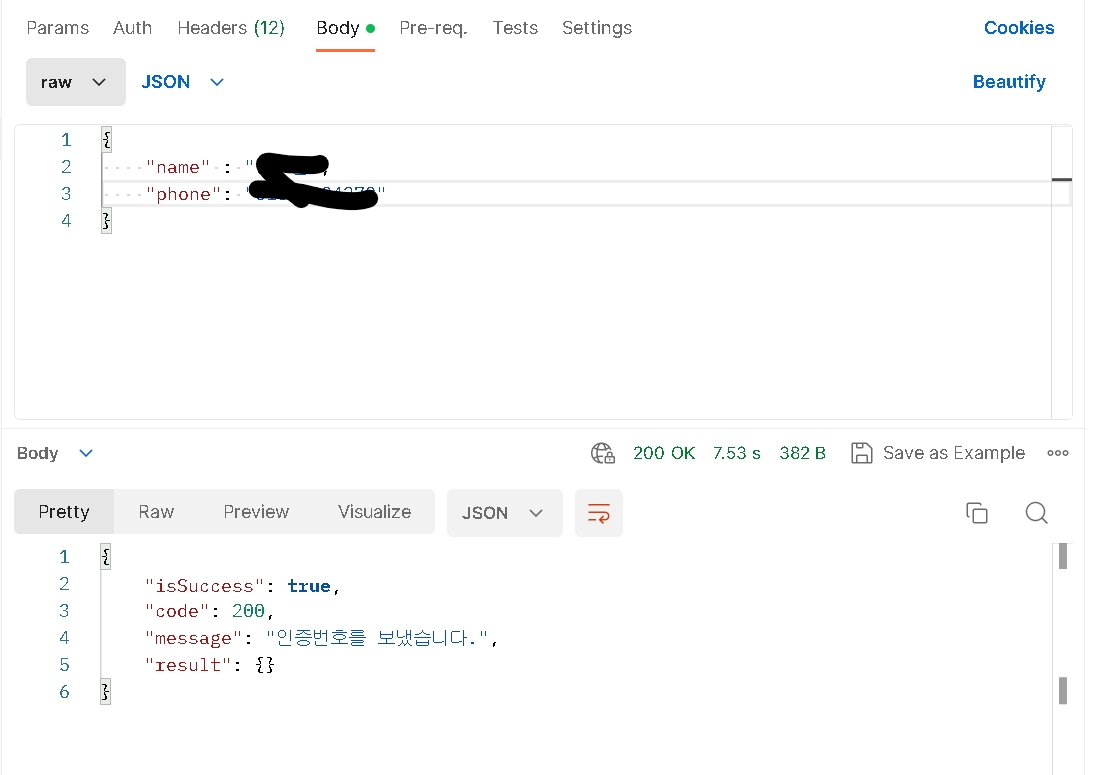Switch to Preview response view
The width and height of the screenshot is (1105, 775).
click(256, 512)
